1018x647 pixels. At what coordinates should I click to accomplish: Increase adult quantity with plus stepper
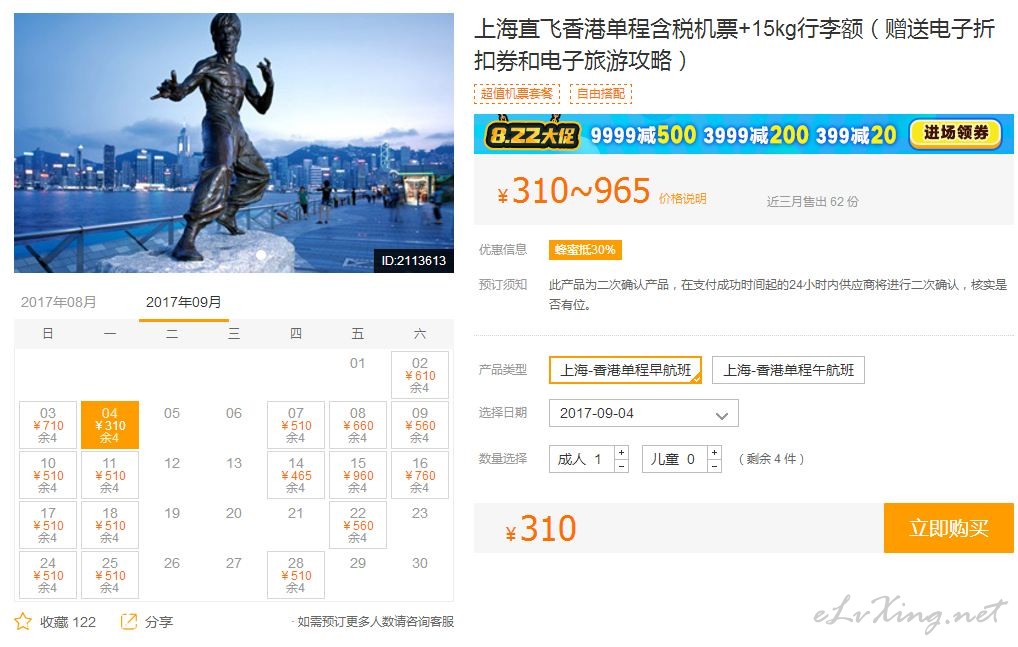(x=622, y=452)
